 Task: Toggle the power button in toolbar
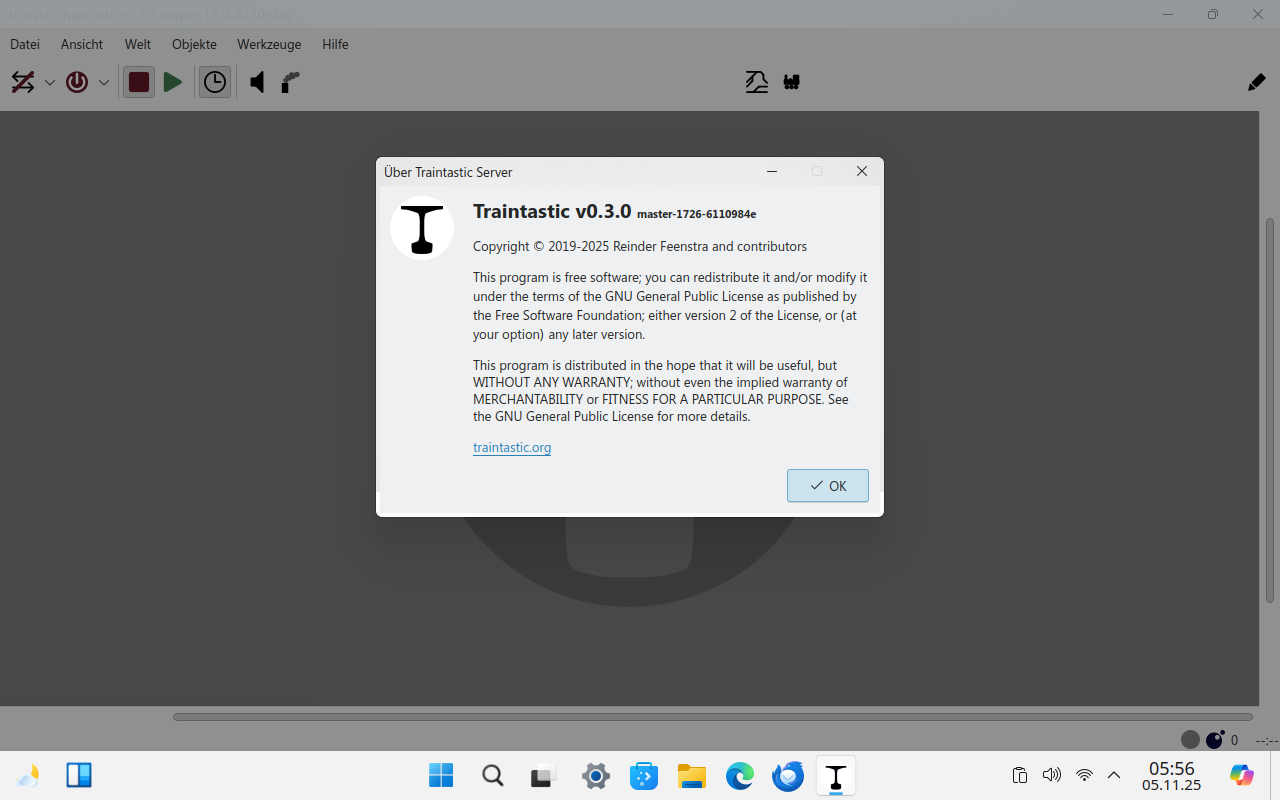pyautogui.click(x=77, y=82)
